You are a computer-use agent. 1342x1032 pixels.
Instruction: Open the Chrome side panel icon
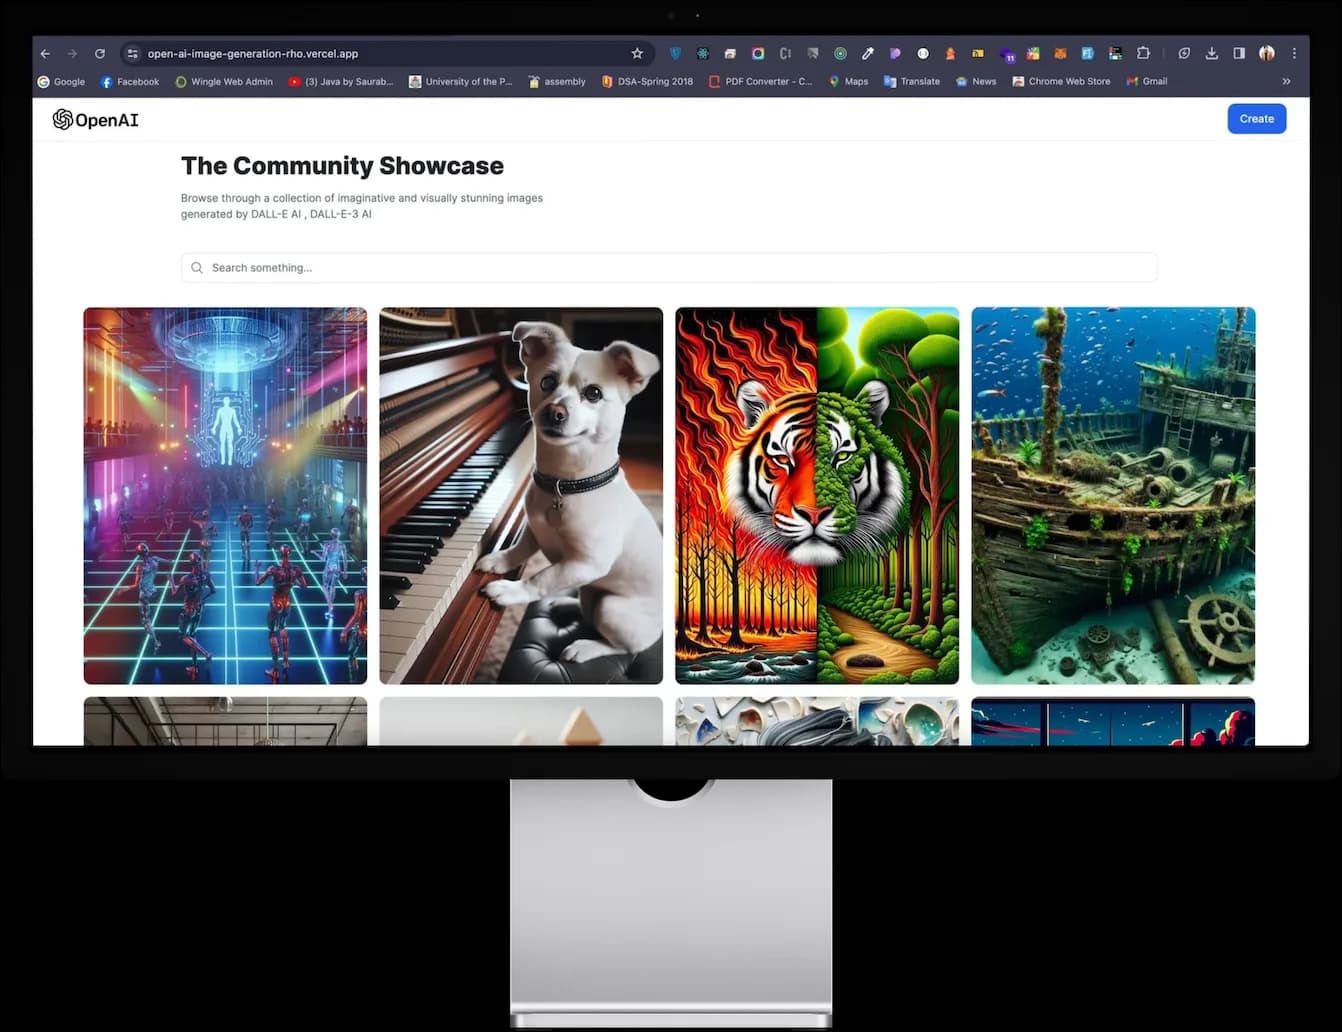(1239, 53)
